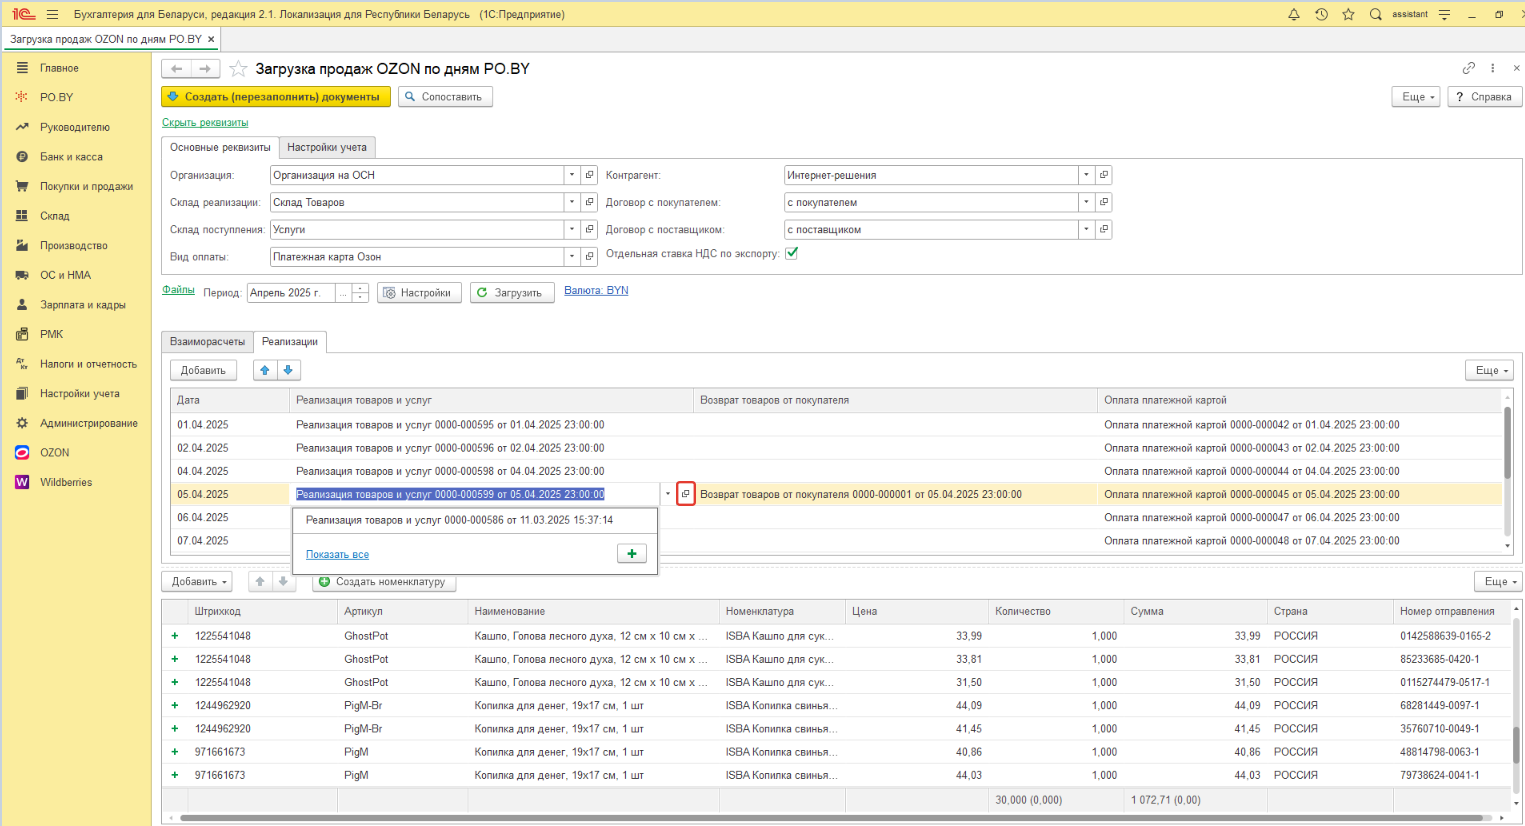The image size is (1525, 826).
Task: Go back with the left arrow
Action: pyautogui.click(x=177, y=69)
